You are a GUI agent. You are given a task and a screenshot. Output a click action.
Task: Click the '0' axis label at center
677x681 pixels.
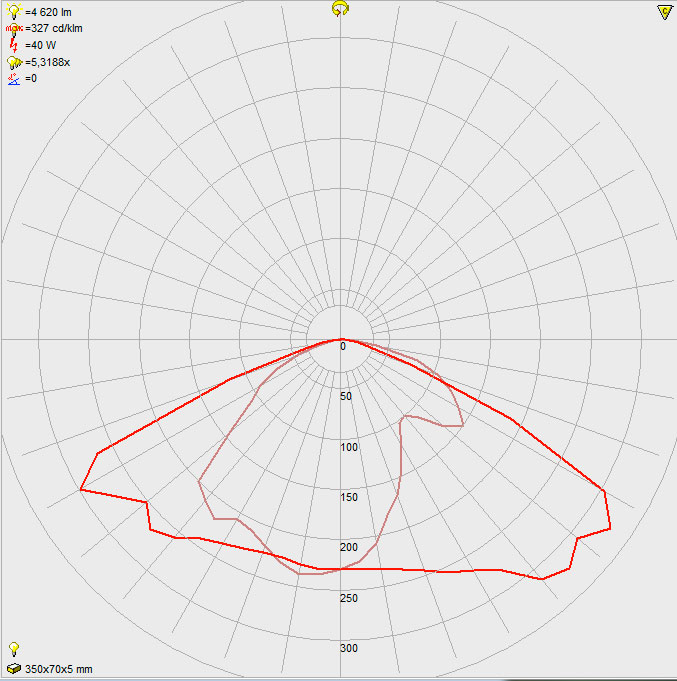pyautogui.click(x=343, y=347)
